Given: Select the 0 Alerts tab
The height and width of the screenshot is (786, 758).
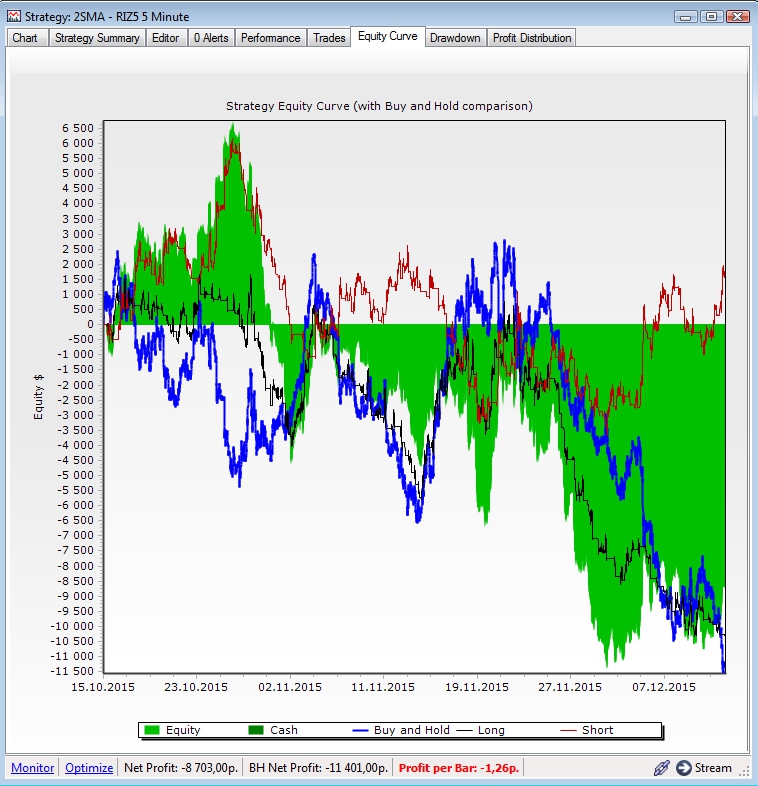Looking at the screenshot, I should (211, 38).
